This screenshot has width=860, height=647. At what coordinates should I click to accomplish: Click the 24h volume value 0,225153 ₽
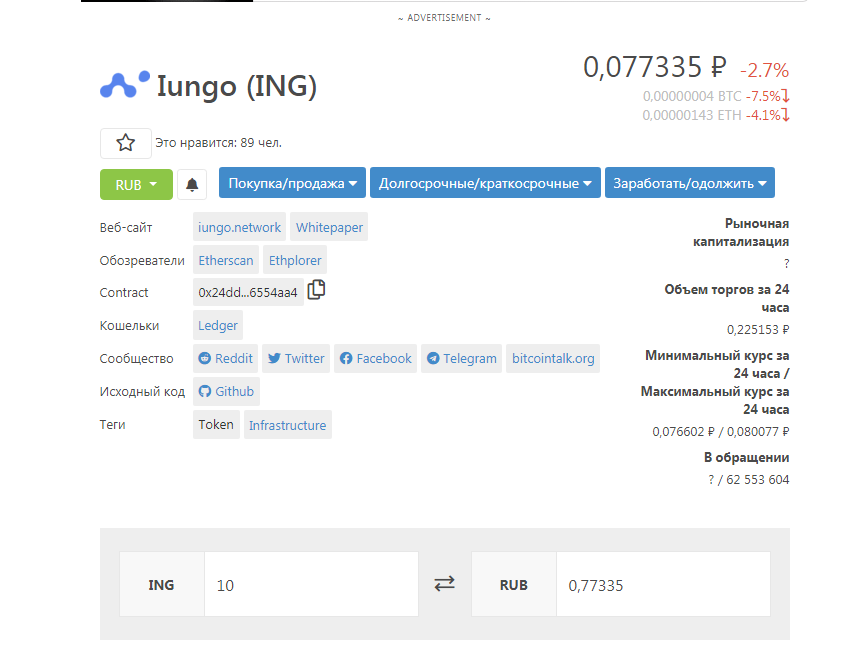(758, 330)
